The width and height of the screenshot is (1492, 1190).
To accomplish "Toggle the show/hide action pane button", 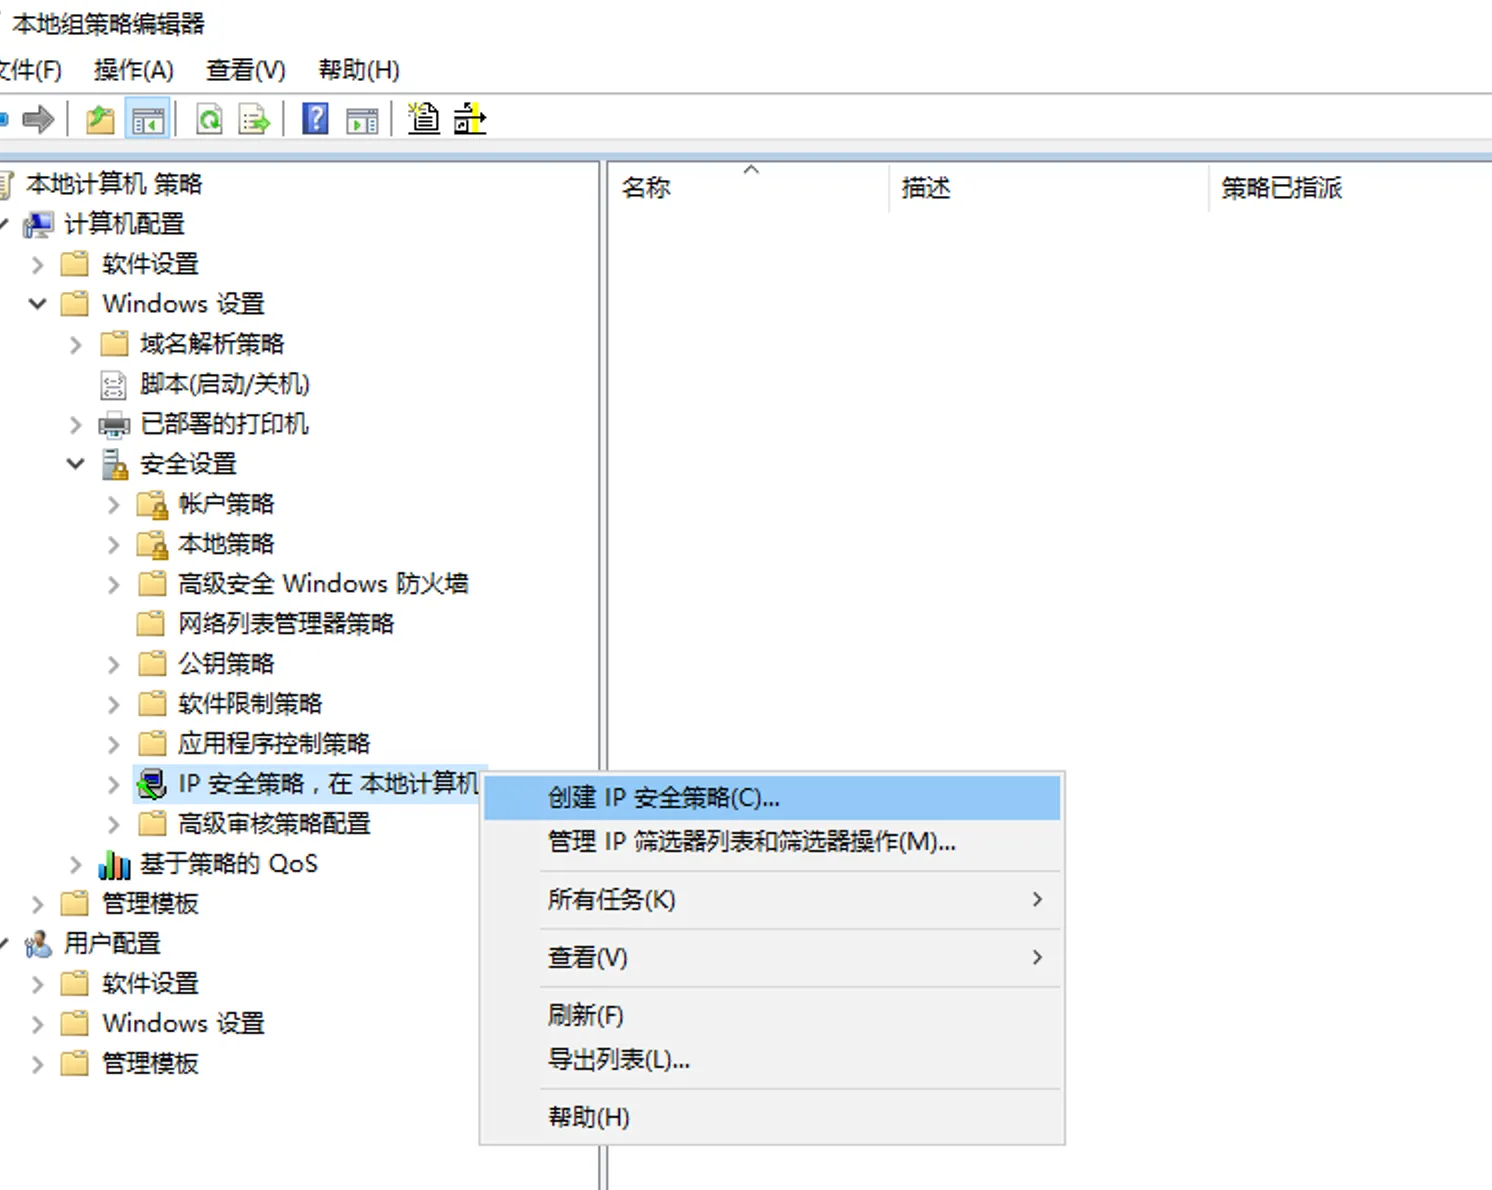I will click(x=362, y=120).
